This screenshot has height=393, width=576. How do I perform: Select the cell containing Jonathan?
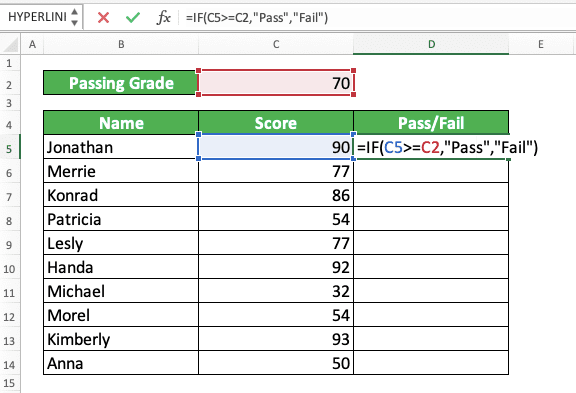click(x=121, y=147)
